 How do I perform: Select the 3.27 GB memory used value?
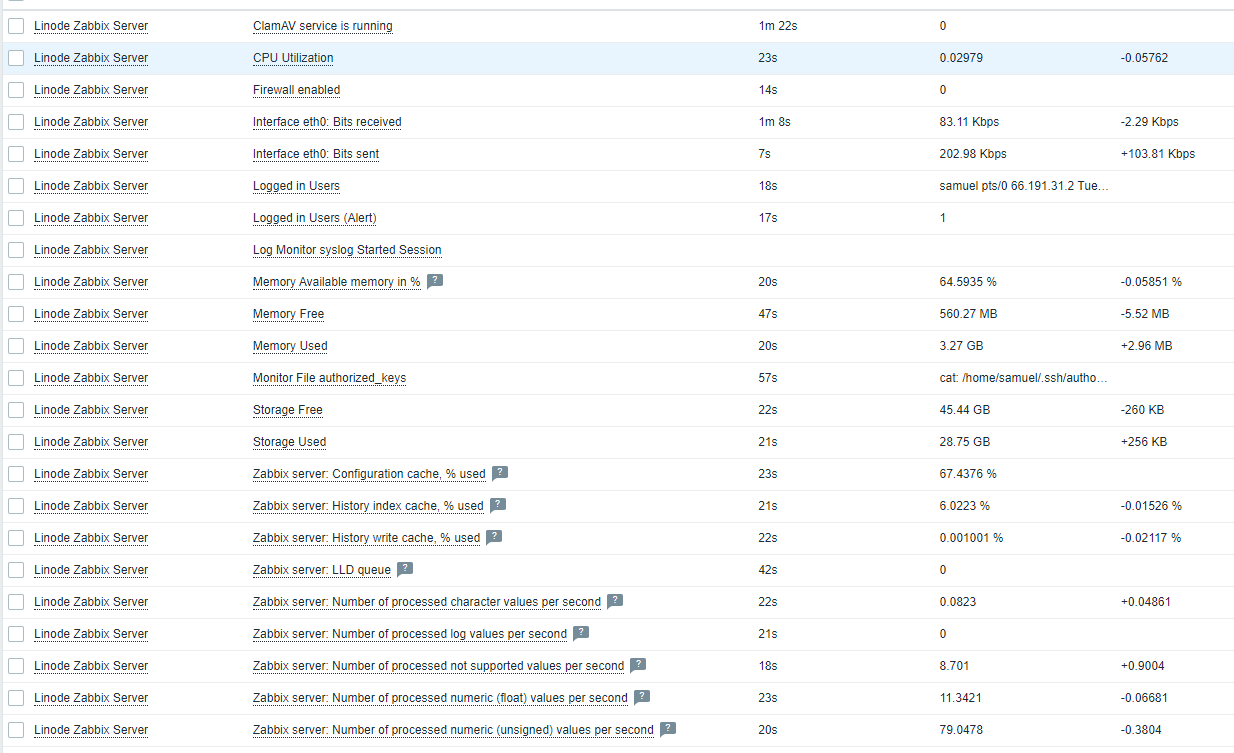[x=961, y=346]
